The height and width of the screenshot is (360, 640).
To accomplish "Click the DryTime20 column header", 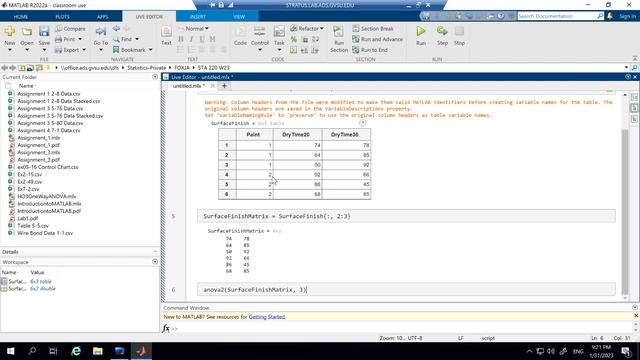I will (296, 134).
